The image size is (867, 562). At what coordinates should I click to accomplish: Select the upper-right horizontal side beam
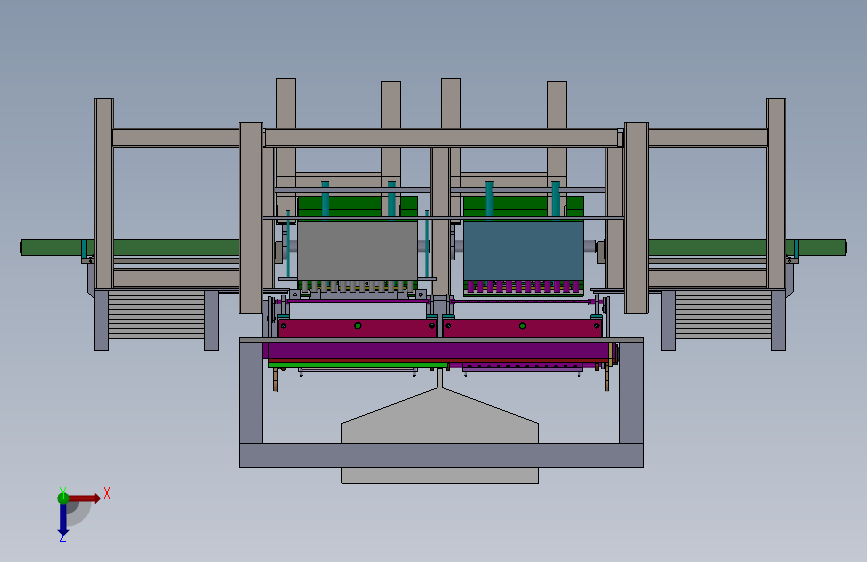pos(708,138)
